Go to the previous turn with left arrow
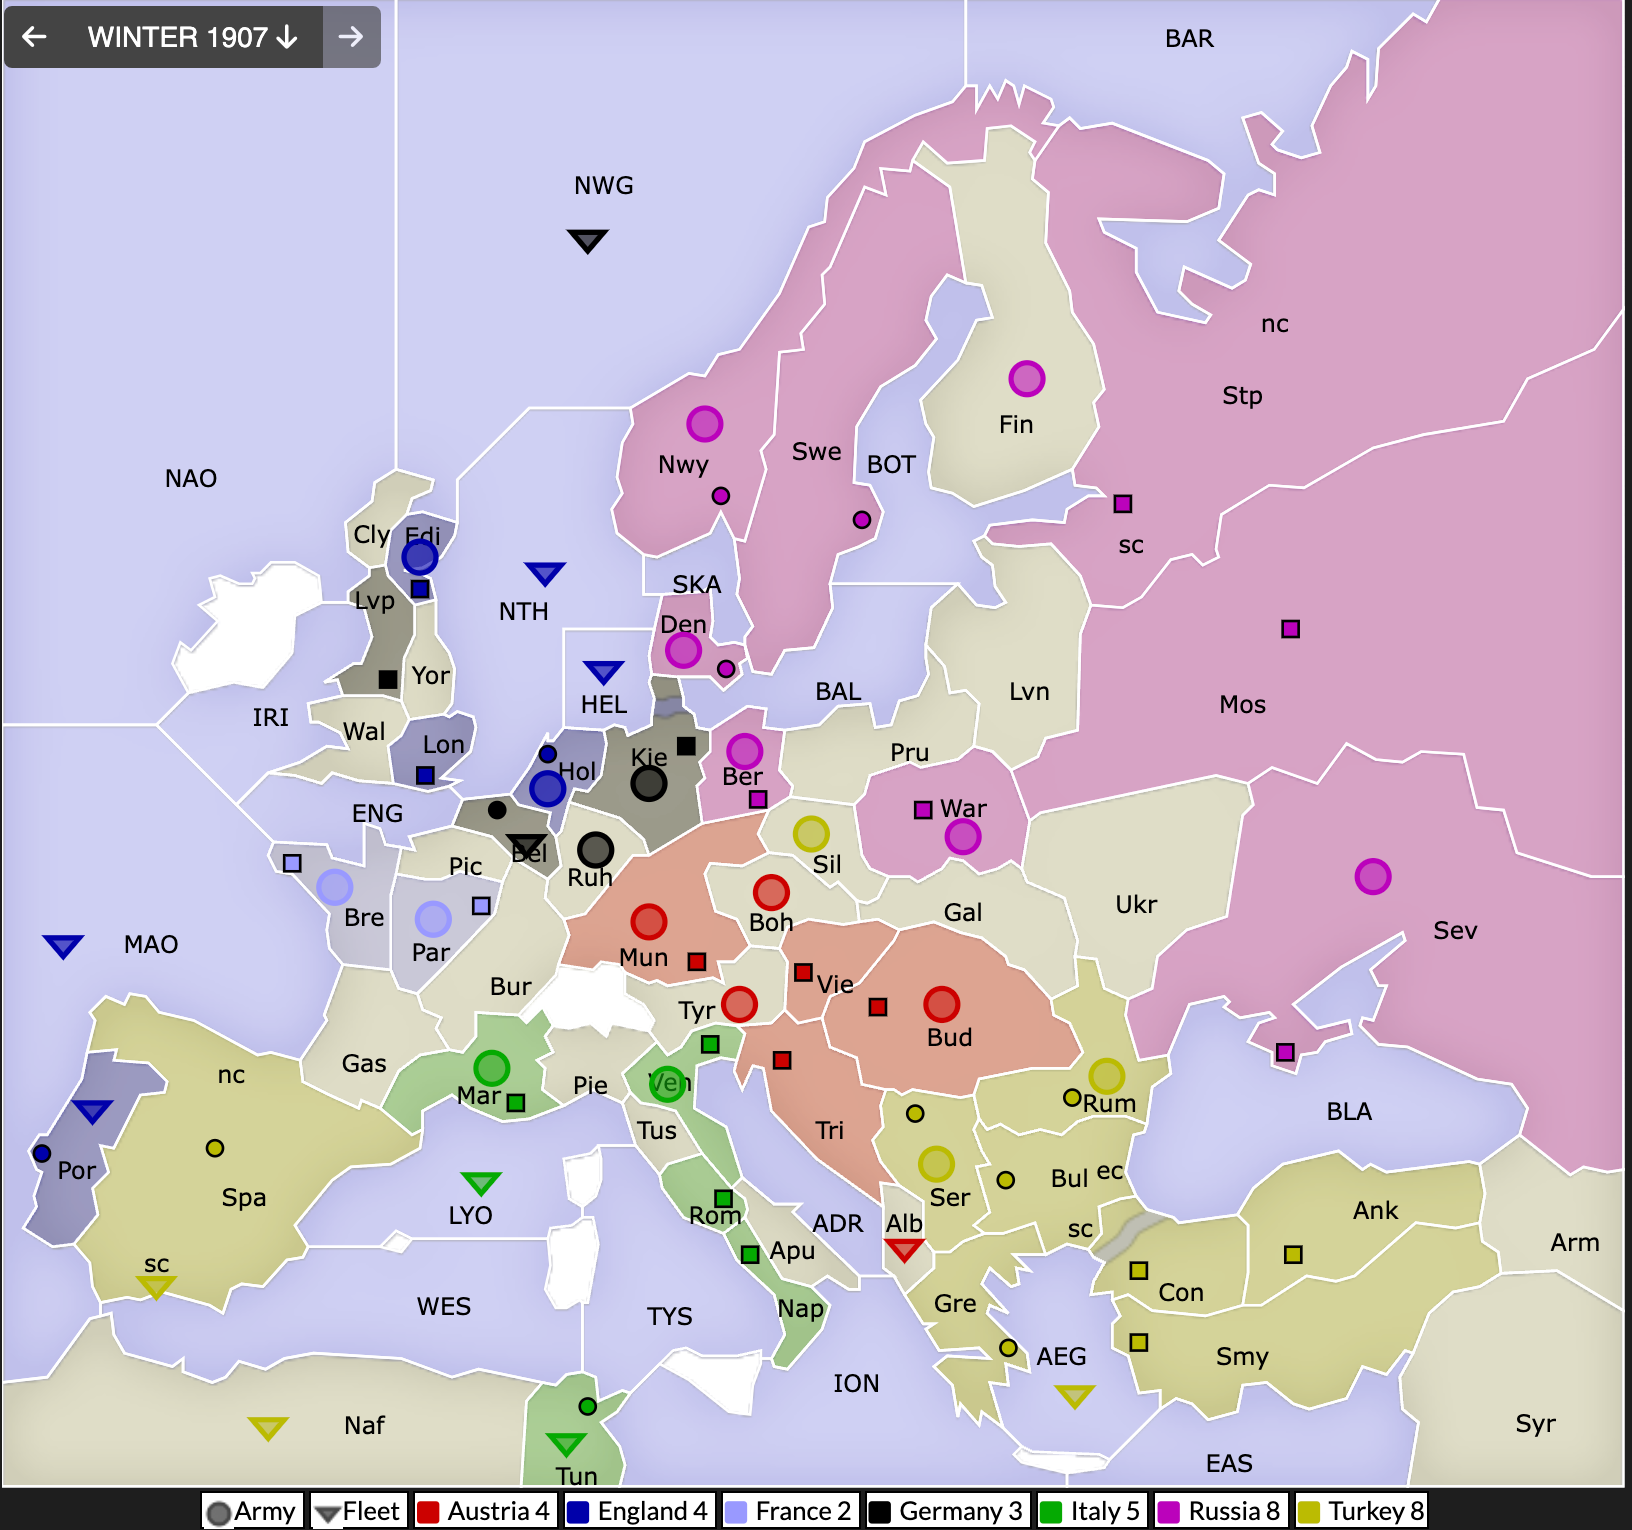1632x1530 pixels. tap(35, 37)
